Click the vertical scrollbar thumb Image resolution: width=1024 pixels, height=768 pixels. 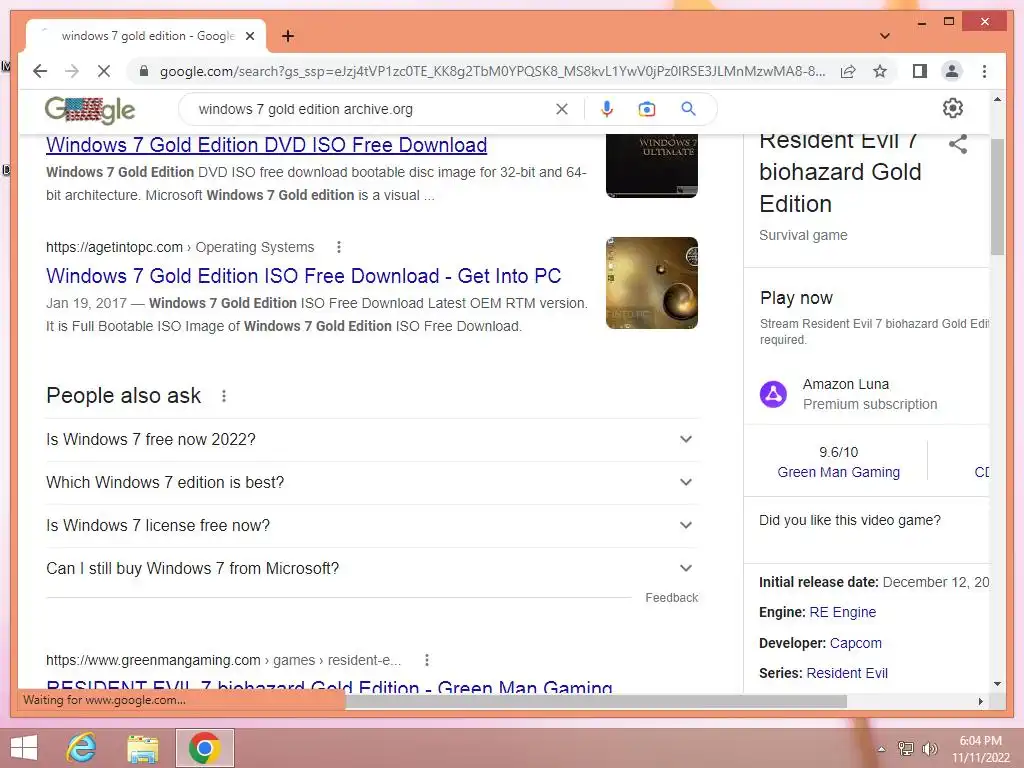tap(997, 196)
